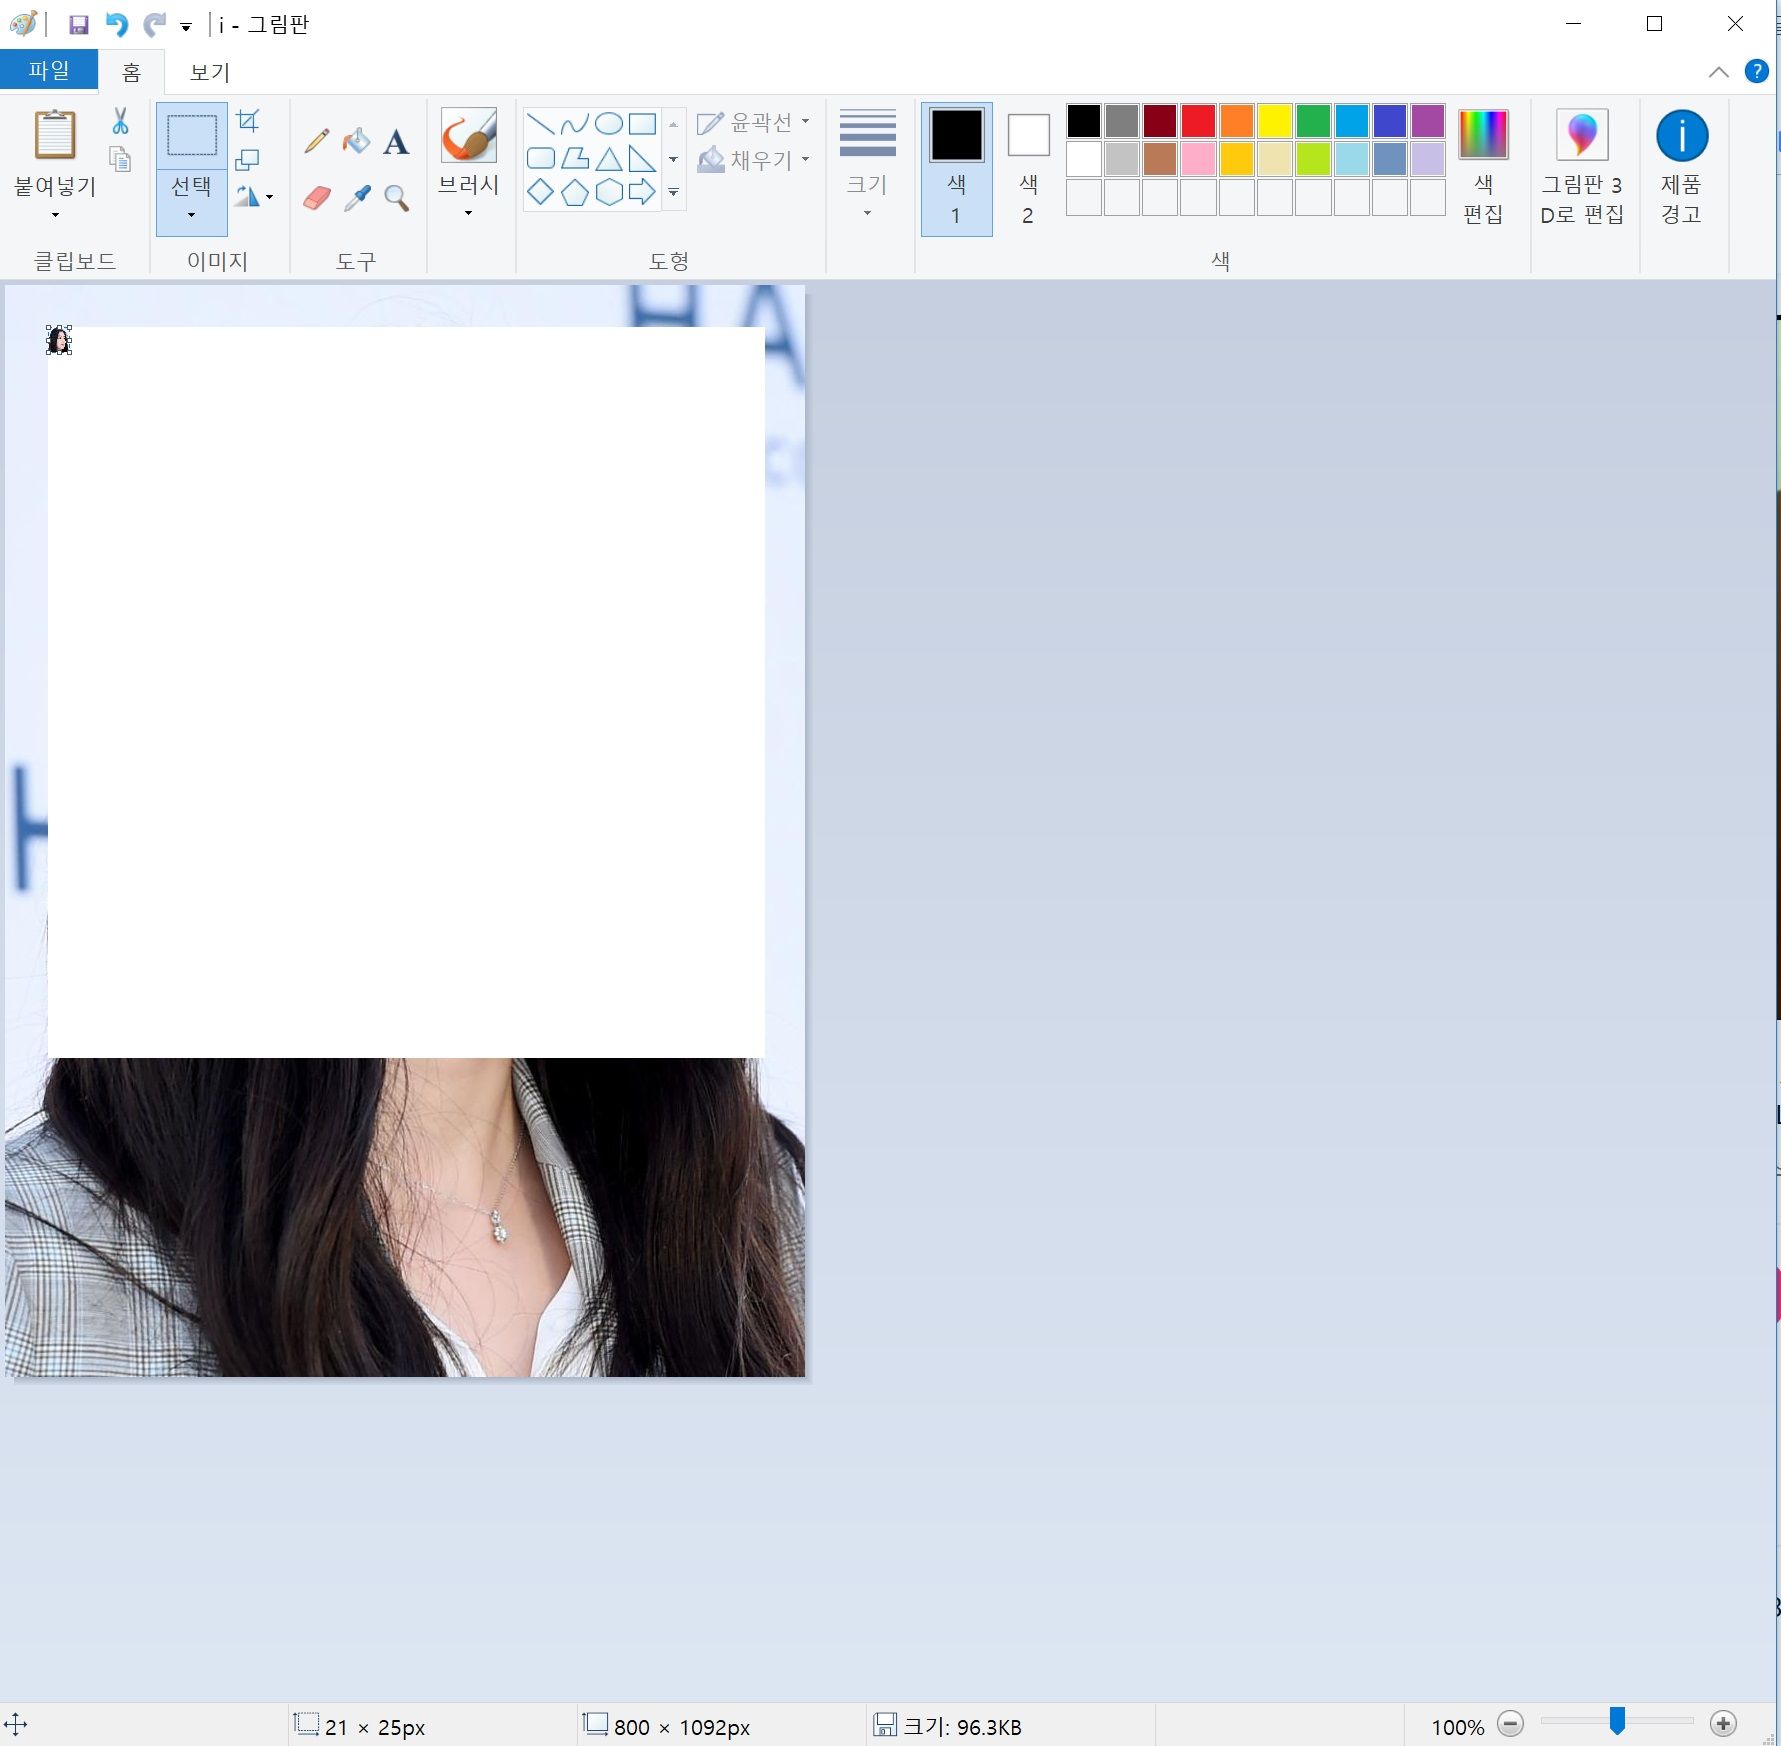Crop the image to selection
Image resolution: width=1781 pixels, height=1746 pixels.
coord(248,122)
